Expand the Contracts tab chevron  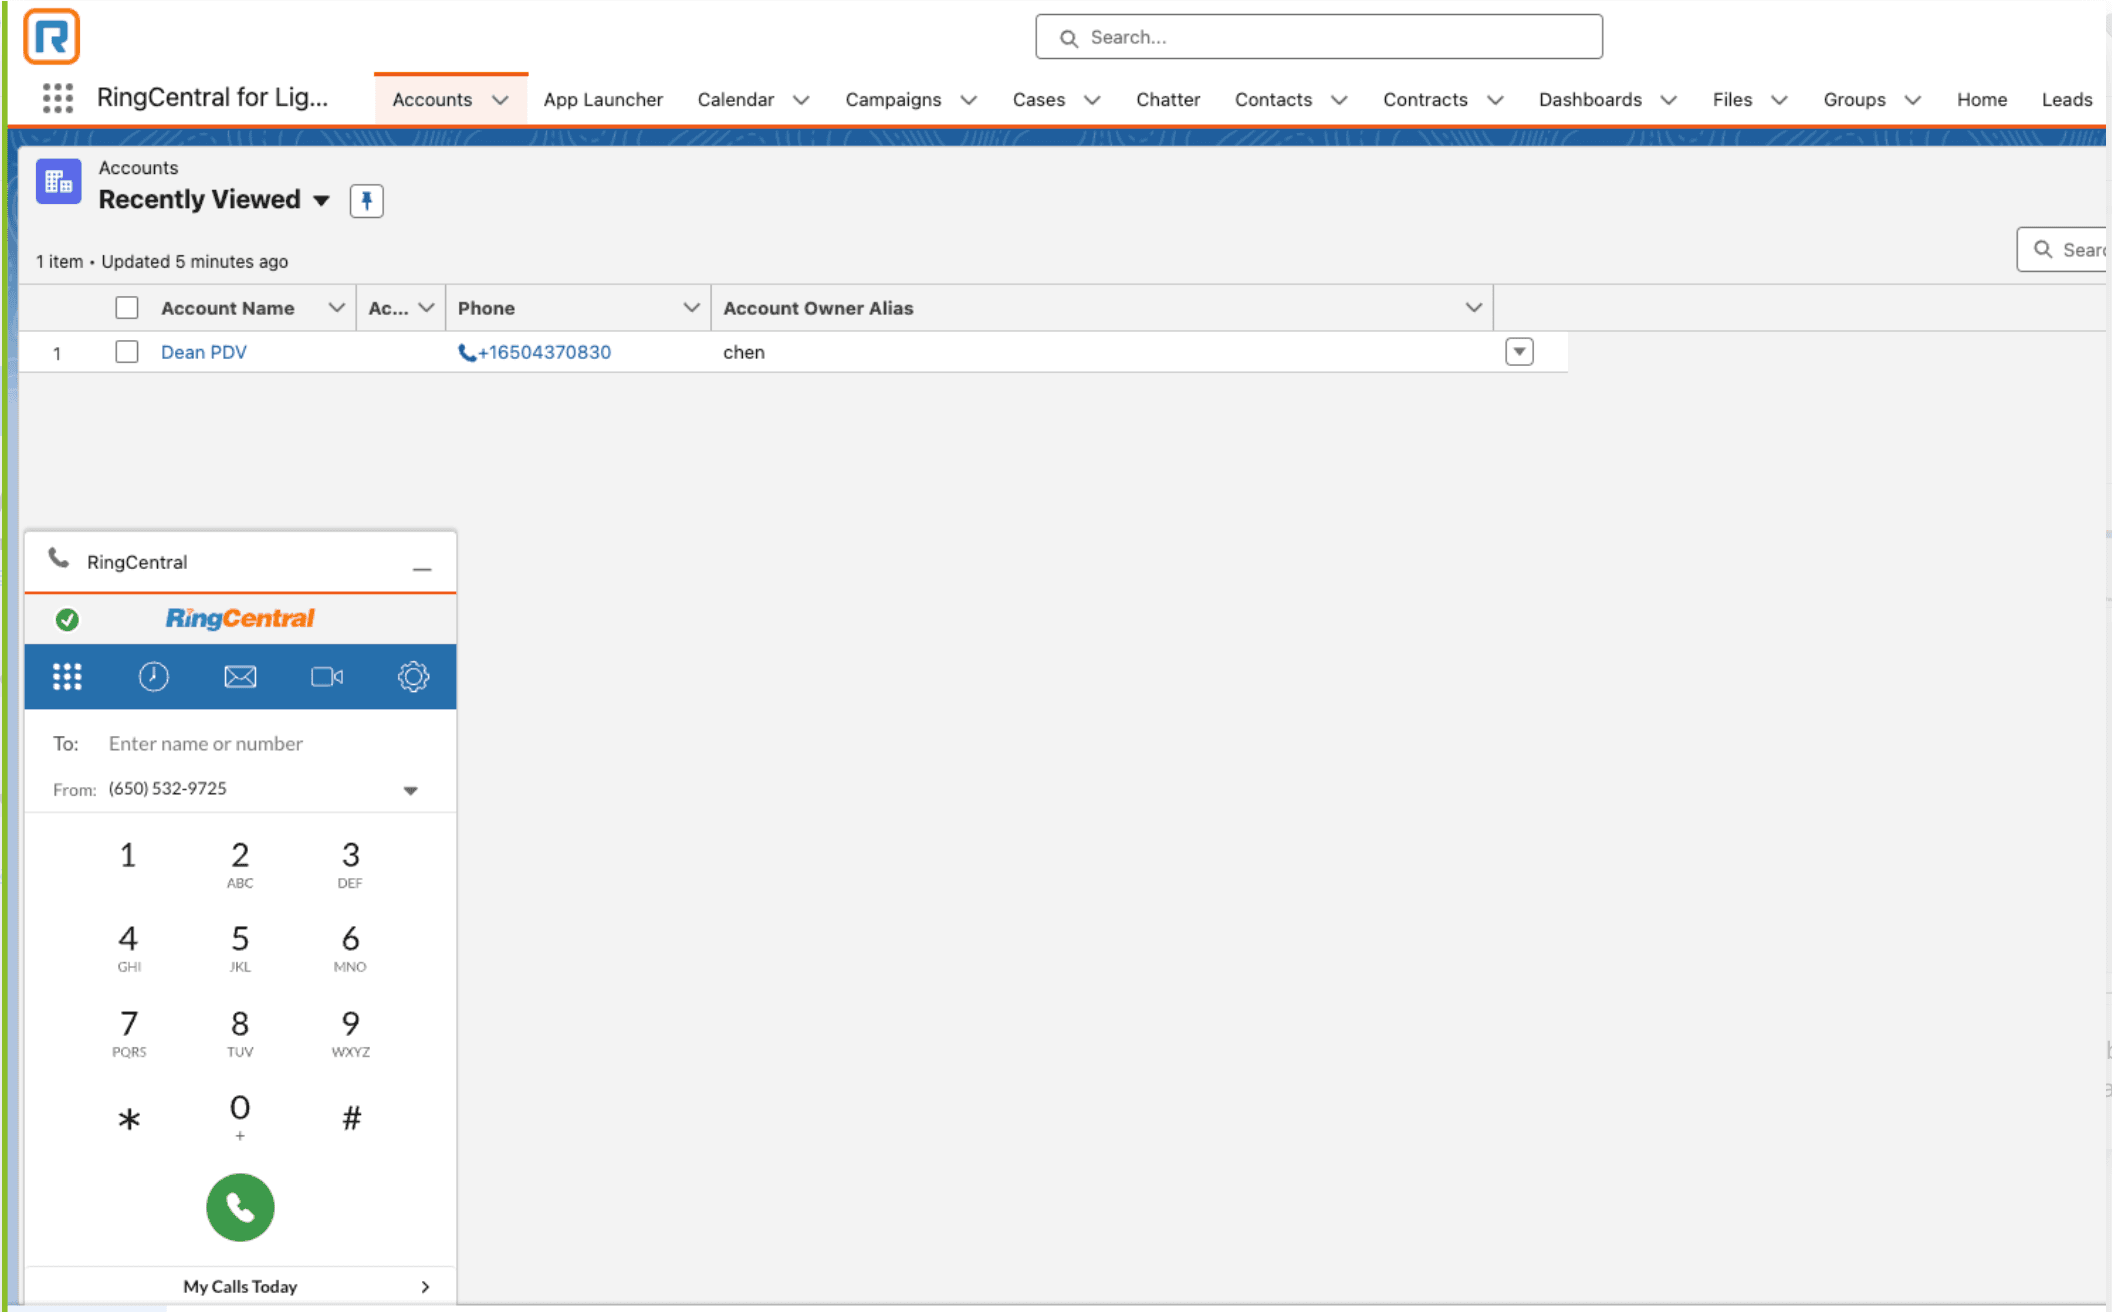pos(1495,100)
